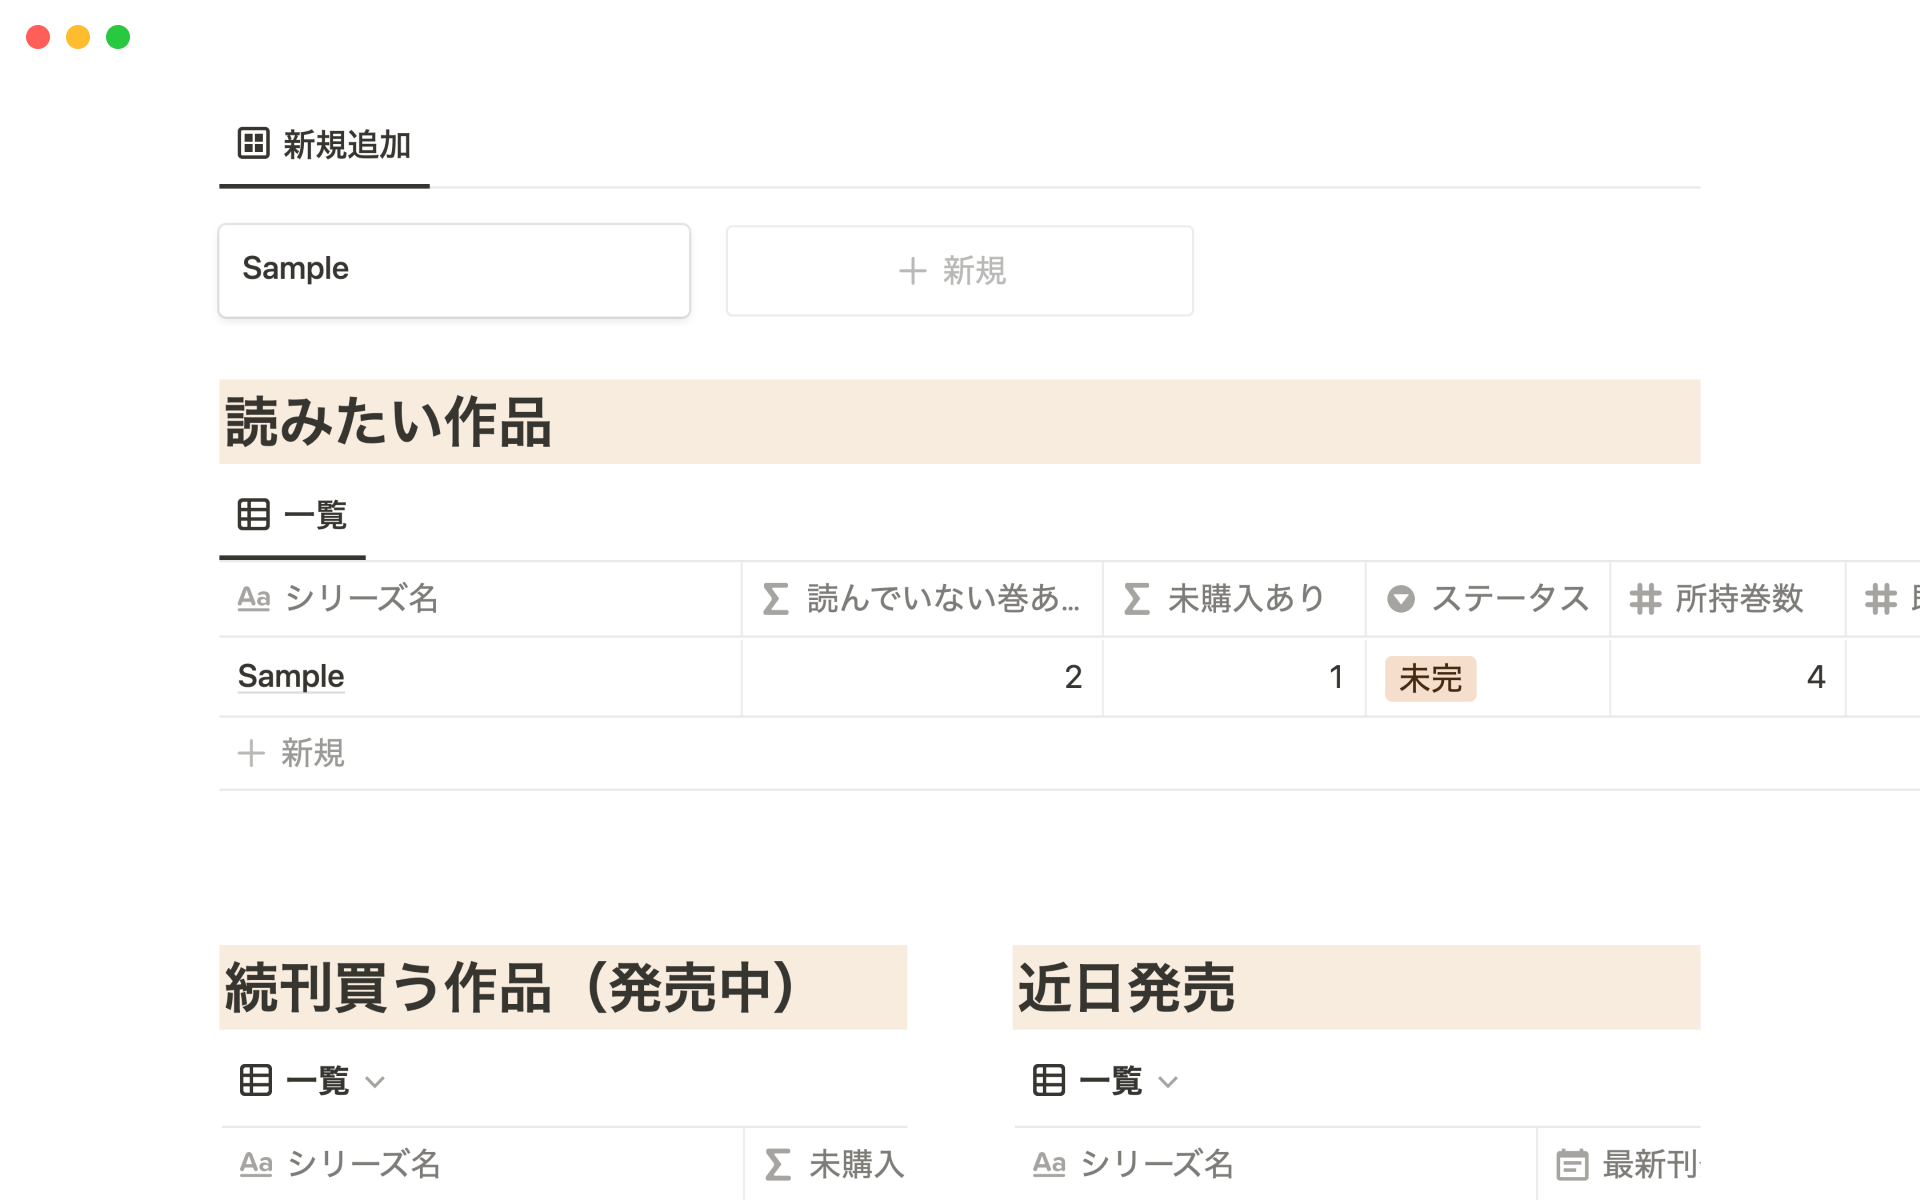The width and height of the screenshot is (1920, 1200).
Task: Click the Aa icon beside シリーズ名 in top table
Action: 254,599
